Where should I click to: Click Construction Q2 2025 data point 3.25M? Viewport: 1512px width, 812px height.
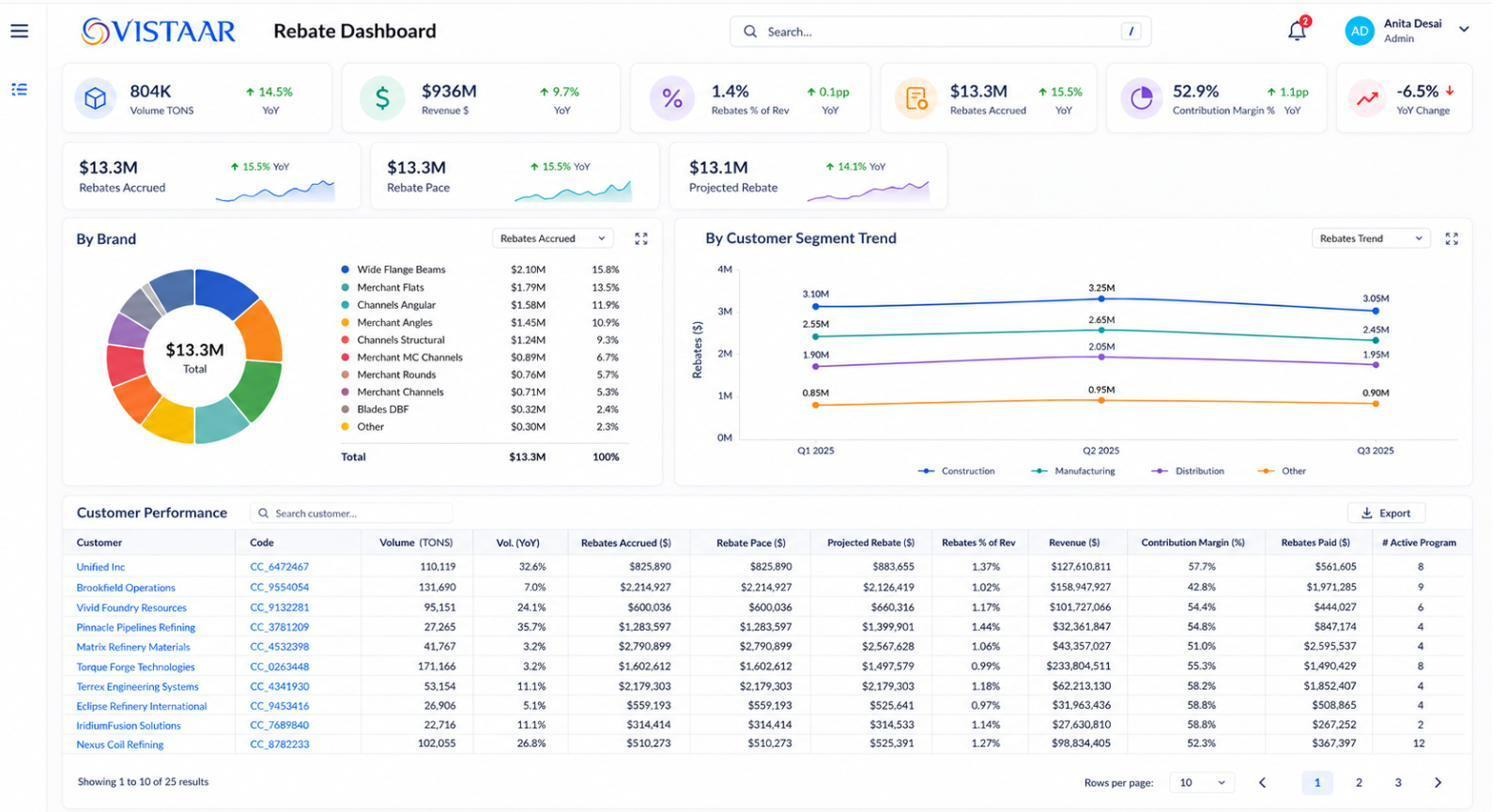(x=1101, y=299)
